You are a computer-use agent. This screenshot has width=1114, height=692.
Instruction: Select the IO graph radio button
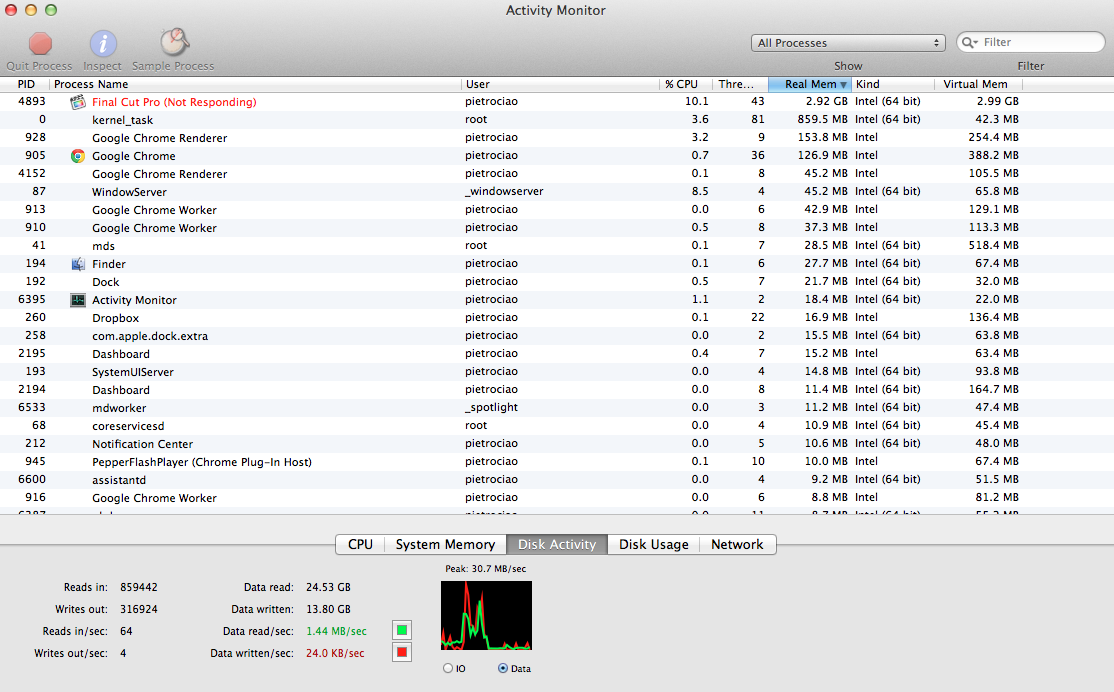click(448, 669)
